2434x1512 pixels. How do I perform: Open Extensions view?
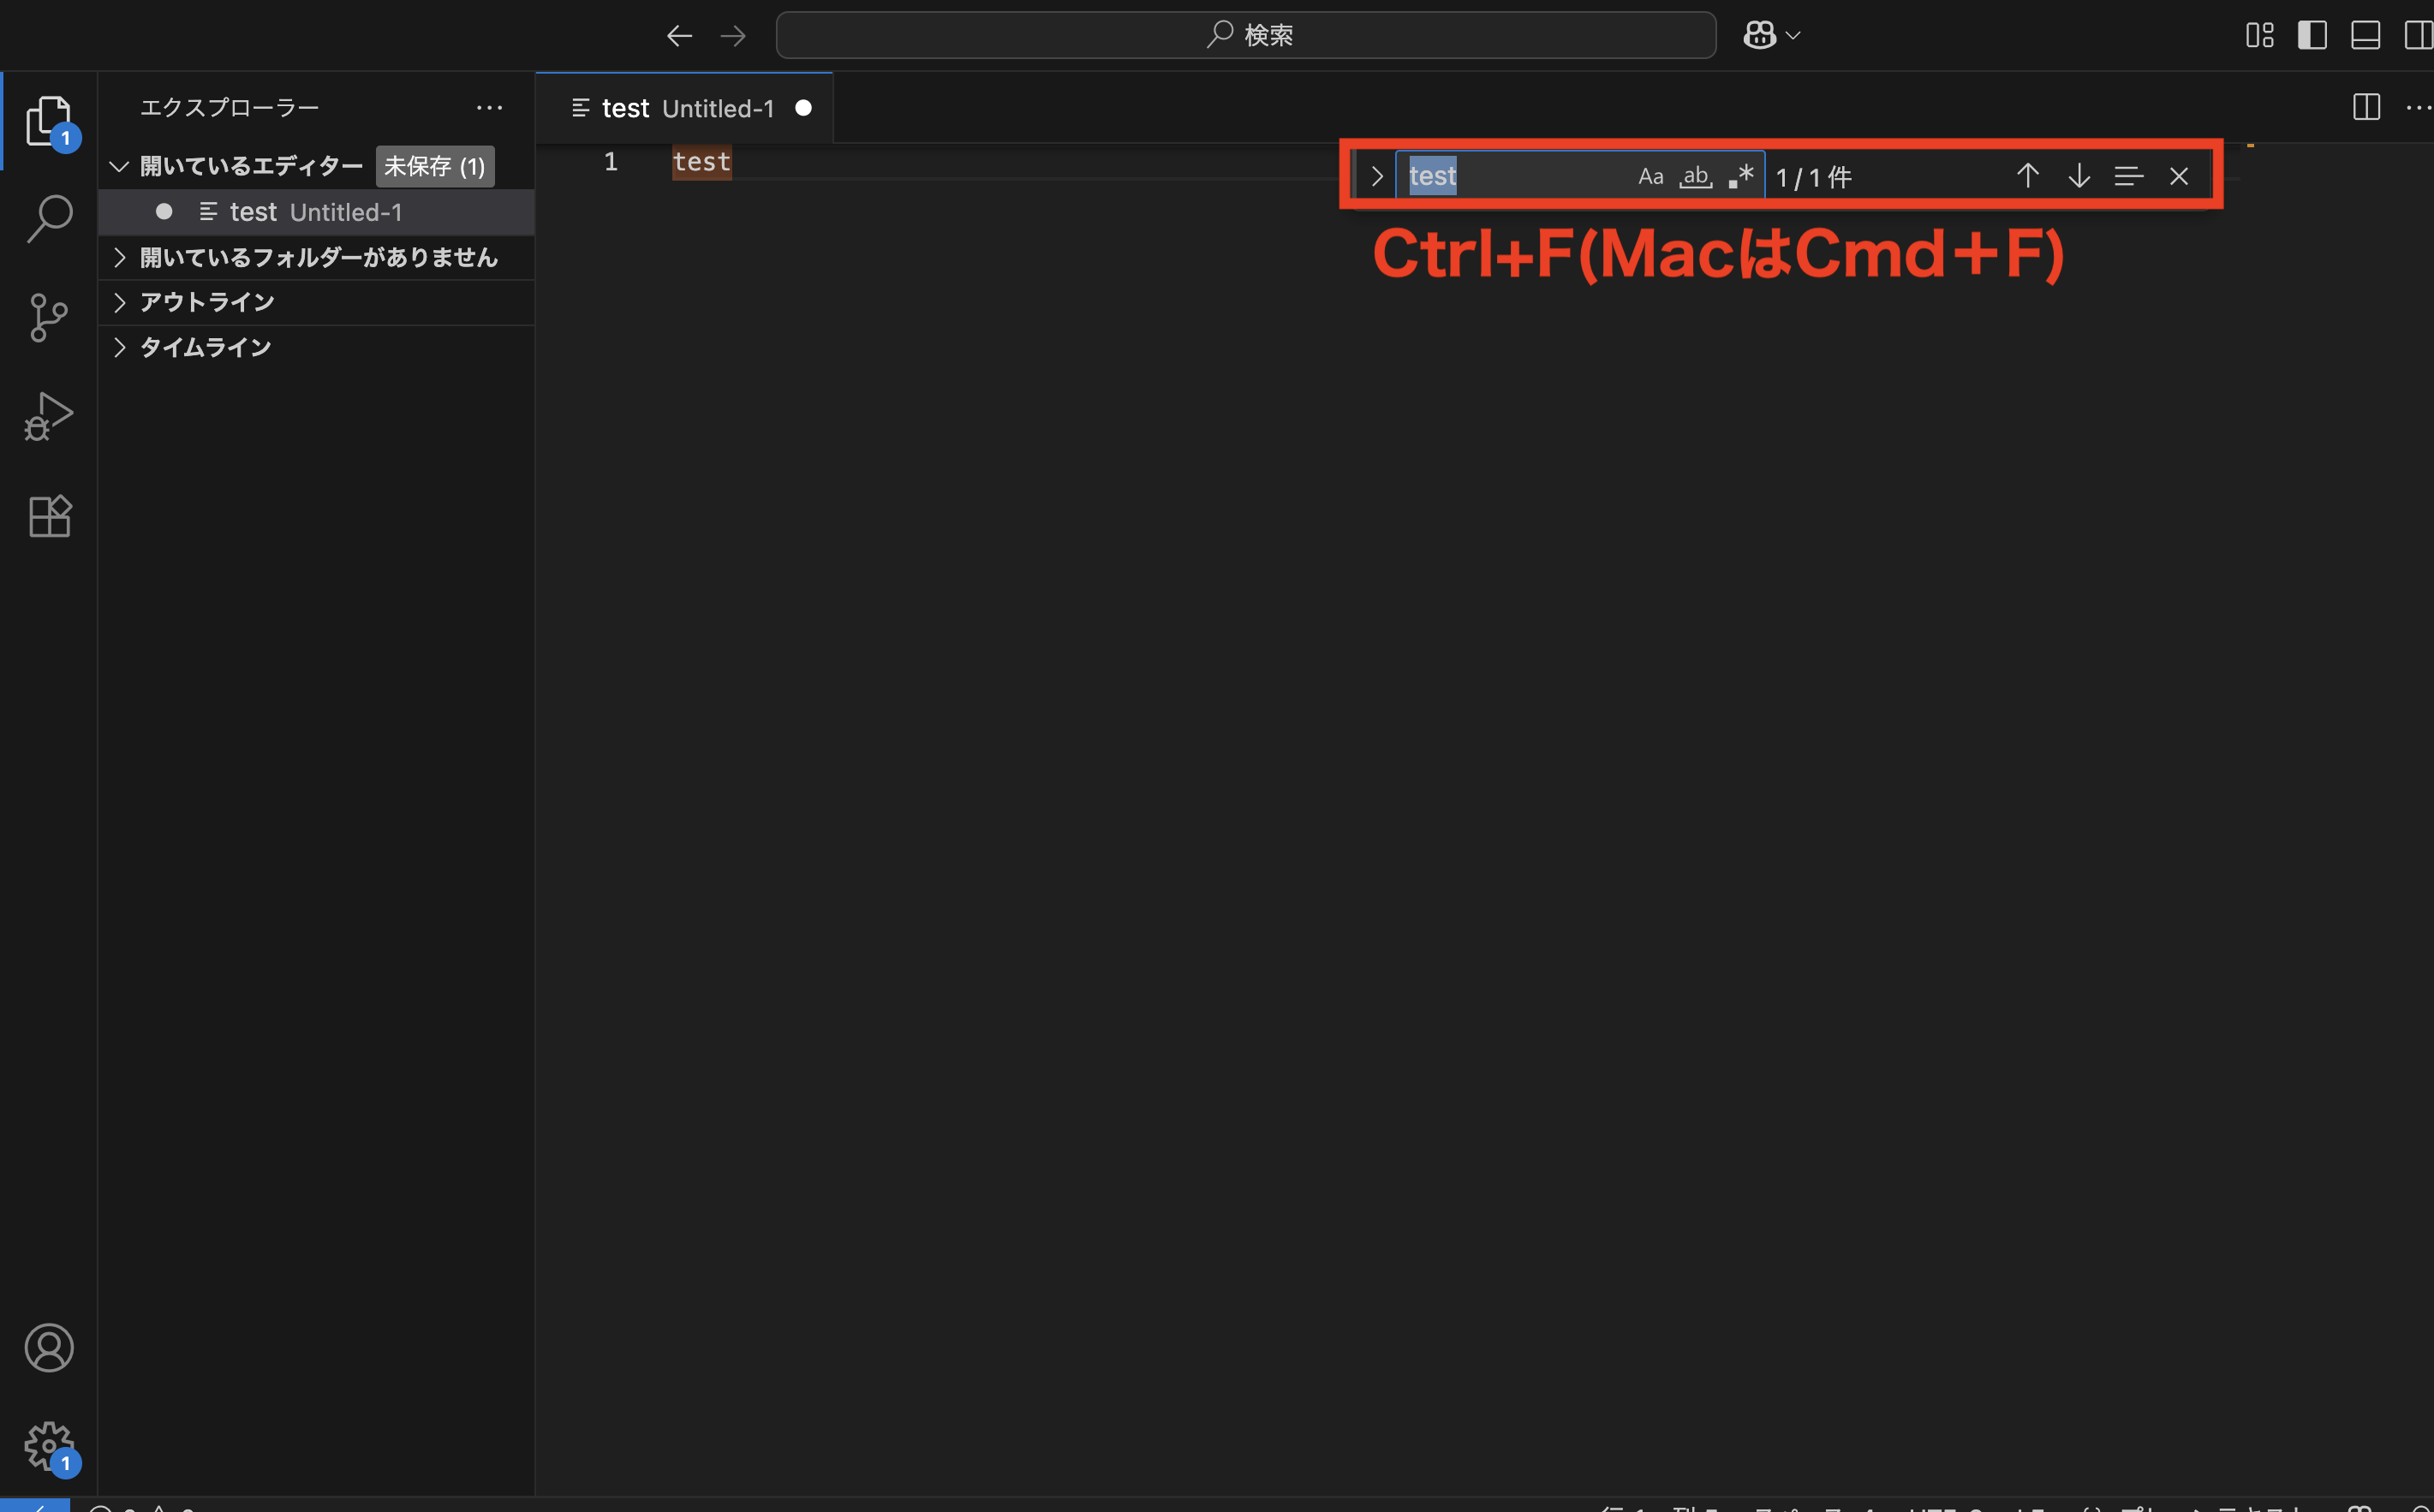pos(48,516)
